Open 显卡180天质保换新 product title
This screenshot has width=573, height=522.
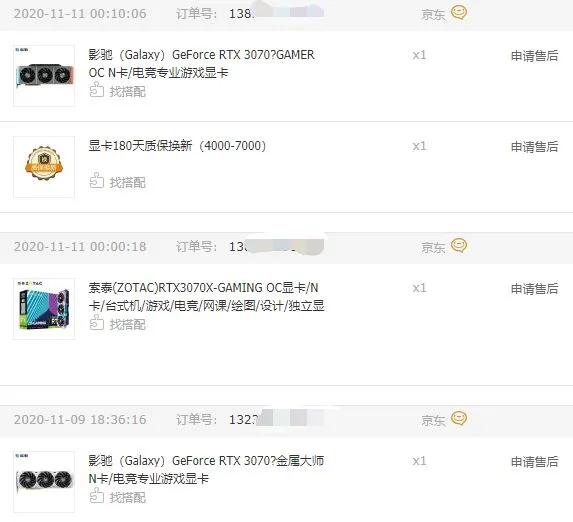[x=177, y=146]
